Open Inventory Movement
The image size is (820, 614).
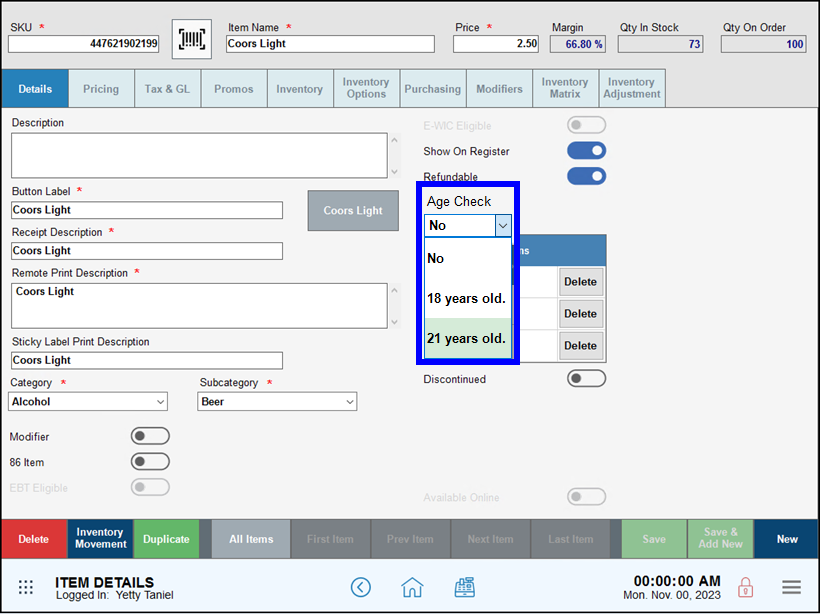tap(100, 539)
